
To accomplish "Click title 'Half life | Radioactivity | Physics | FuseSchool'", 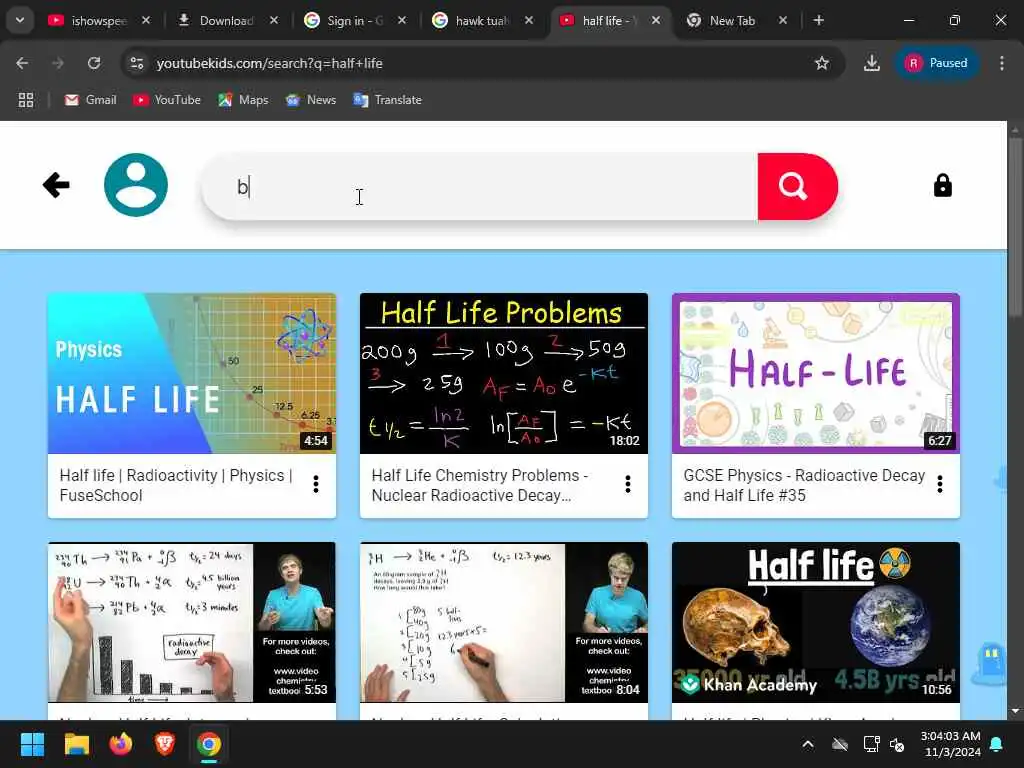I will [x=176, y=485].
